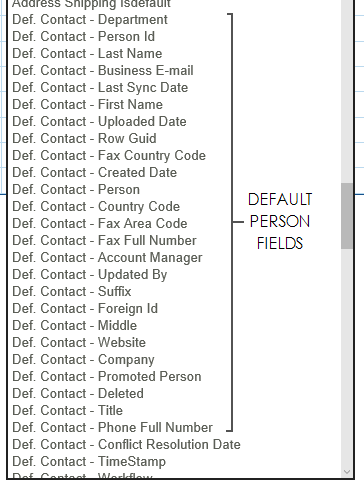The width and height of the screenshot is (364, 486).
Task: Select Def. Contact - Last Sync Date
Action: pyautogui.click(x=100, y=87)
